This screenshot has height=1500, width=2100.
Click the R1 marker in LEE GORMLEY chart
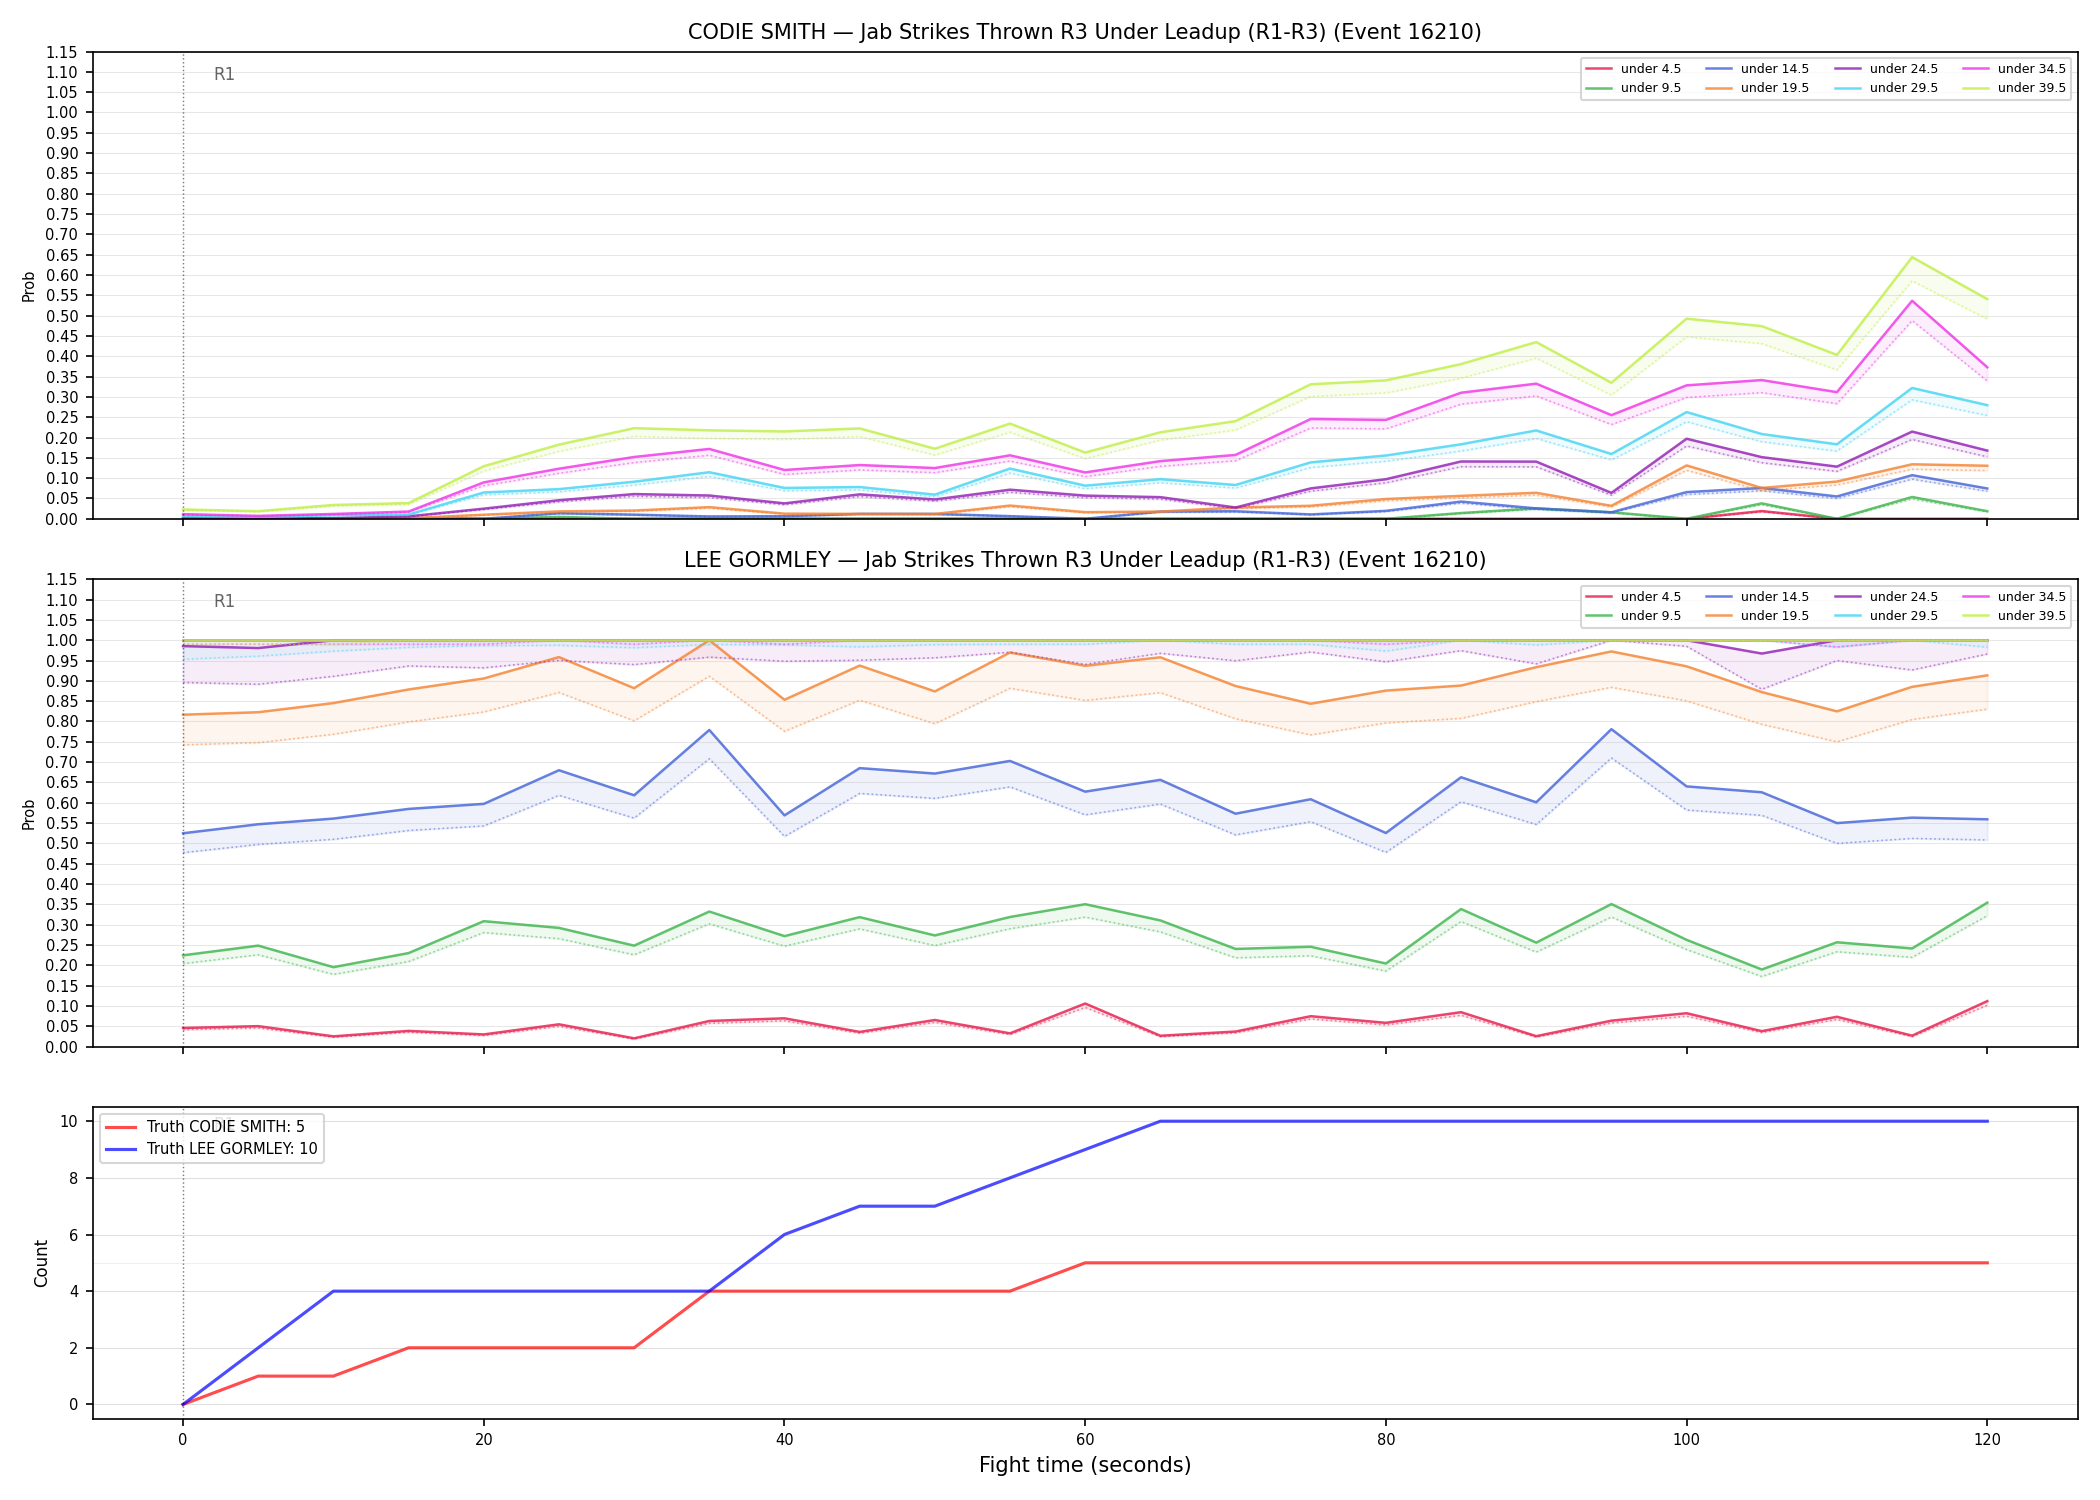(x=224, y=601)
